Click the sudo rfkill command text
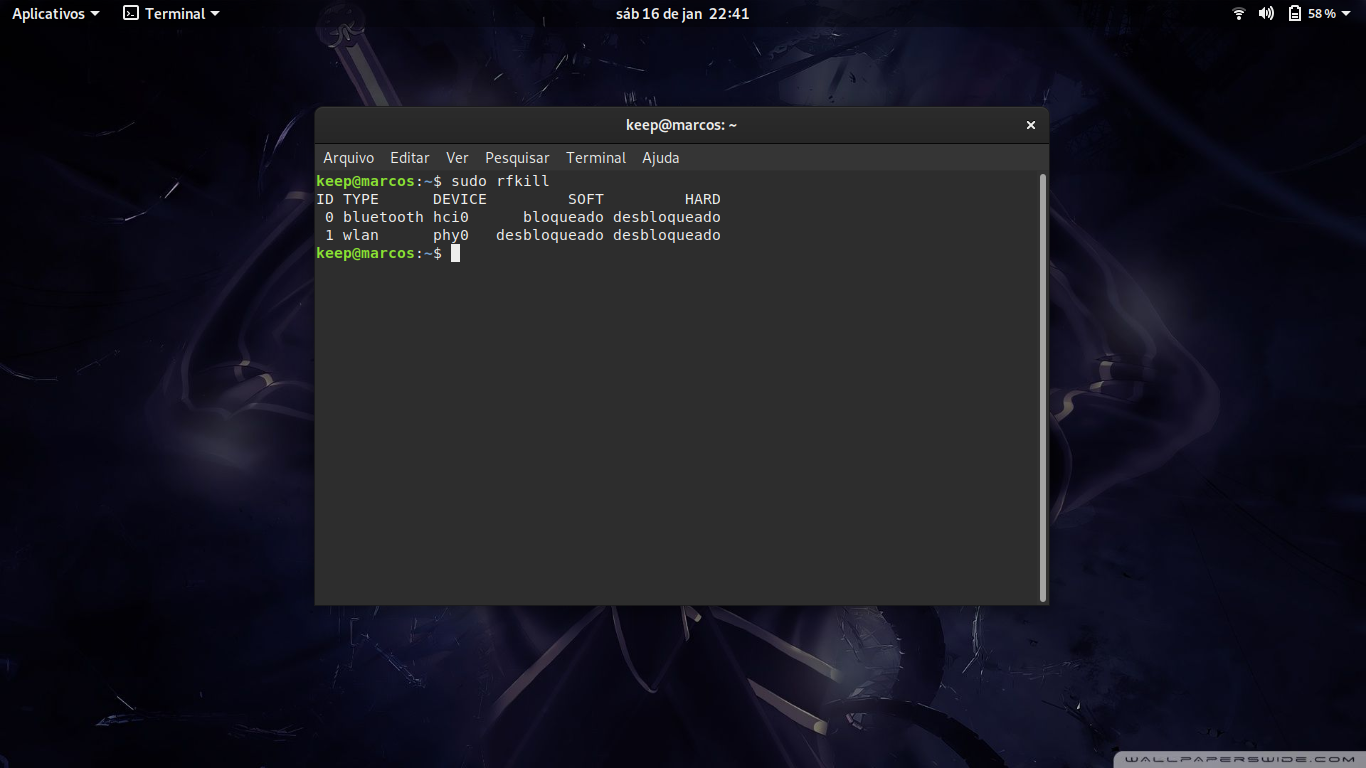The width and height of the screenshot is (1366, 768). pos(500,181)
